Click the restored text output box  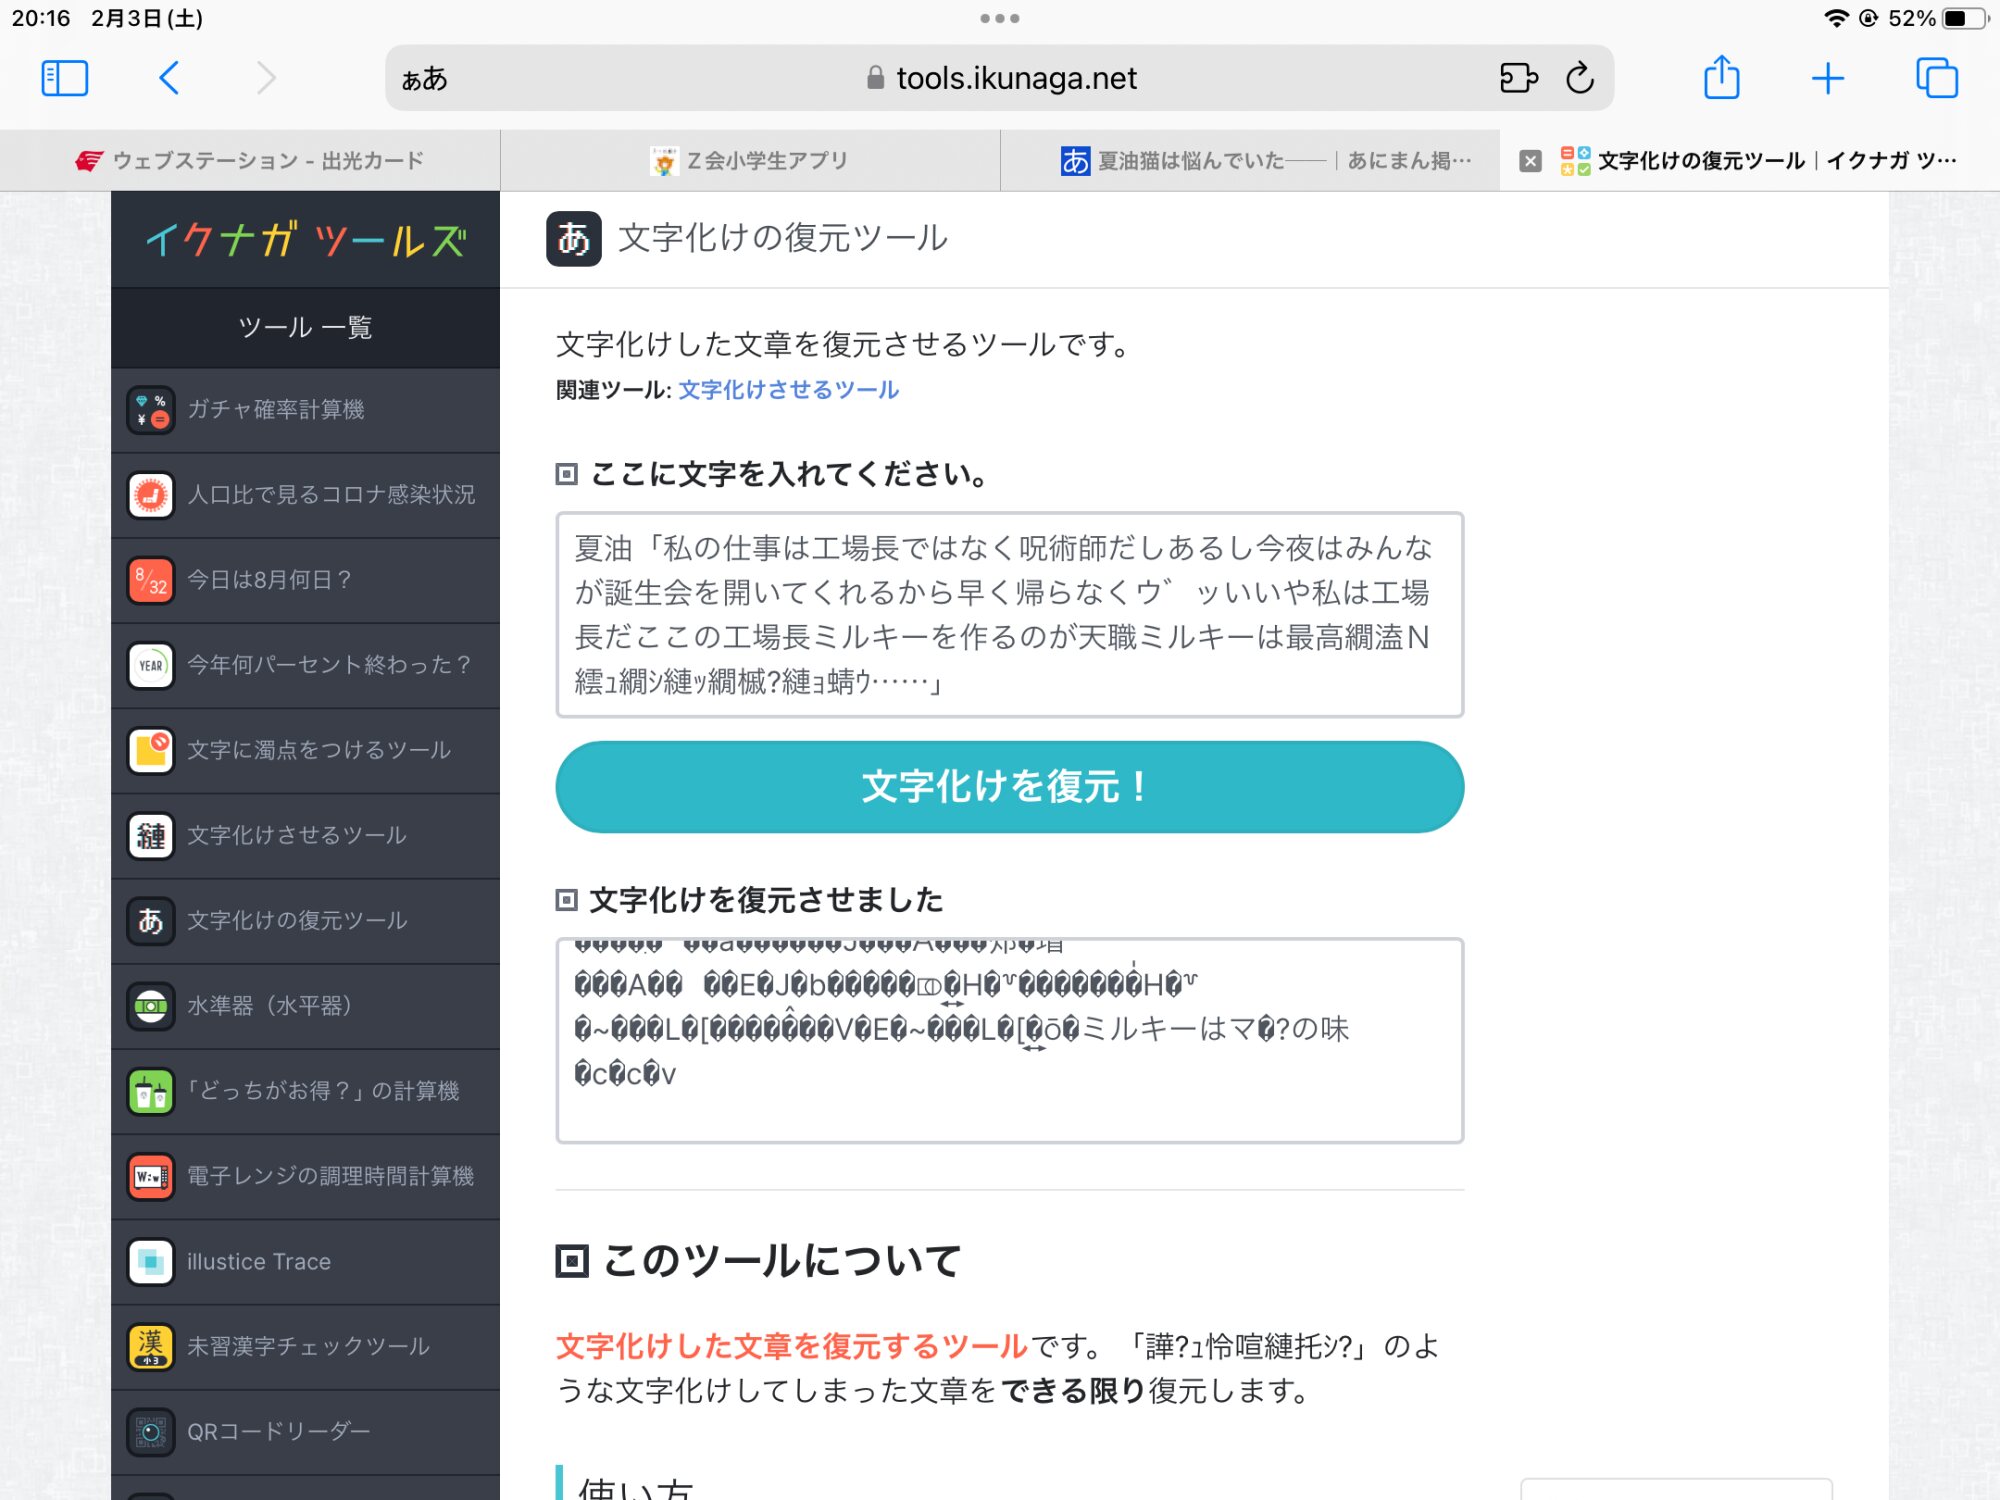tap(1010, 1040)
